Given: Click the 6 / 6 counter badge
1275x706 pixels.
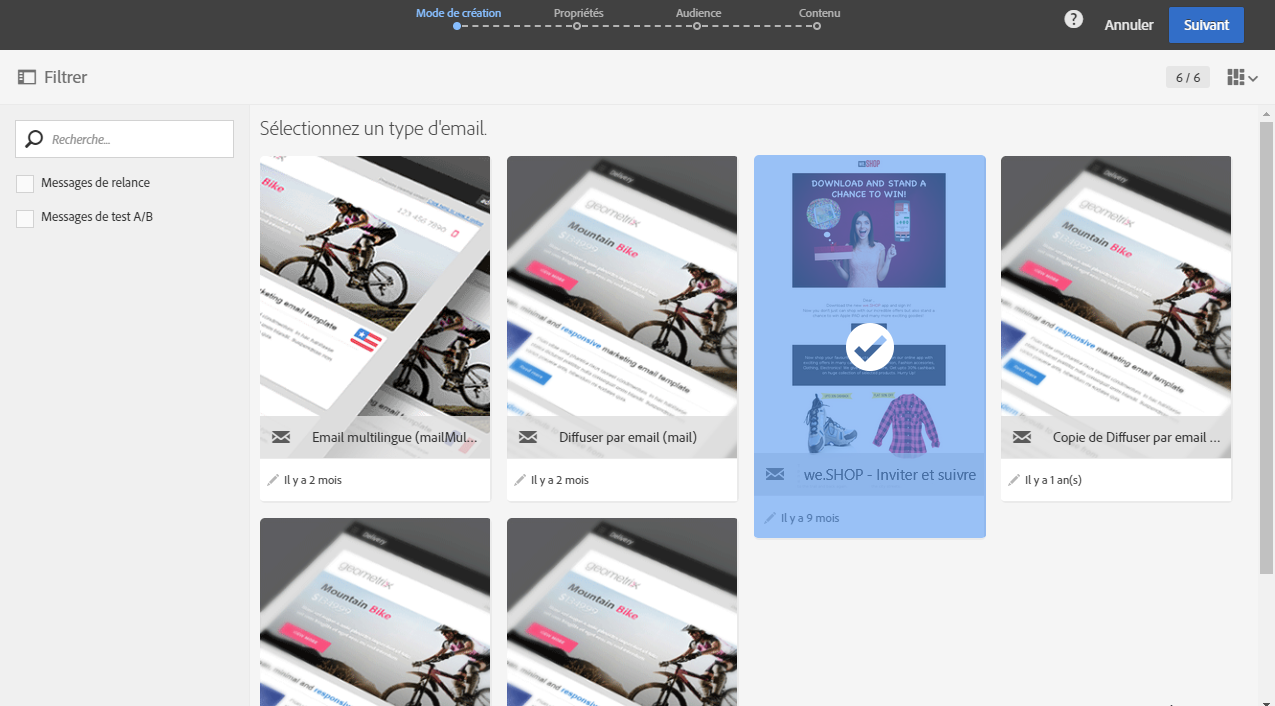Looking at the screenshot, I should (1188, 77).
